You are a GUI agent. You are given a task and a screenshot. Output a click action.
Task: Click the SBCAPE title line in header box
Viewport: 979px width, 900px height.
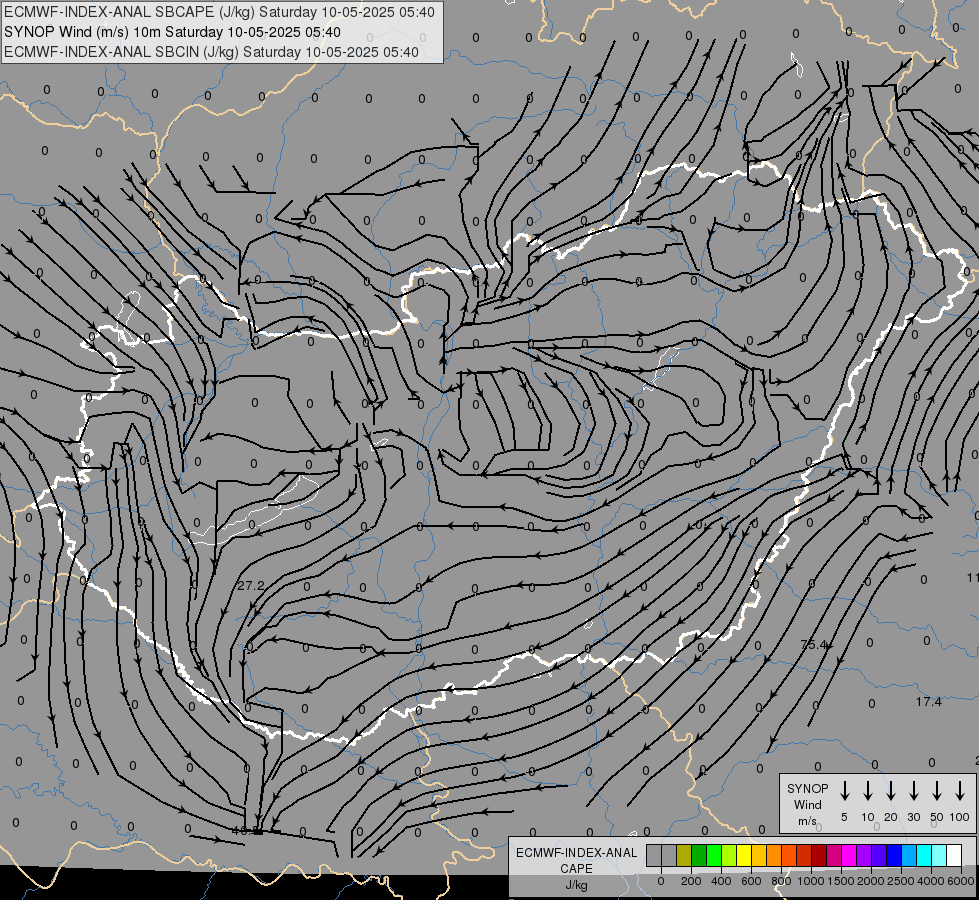[219, 12]
